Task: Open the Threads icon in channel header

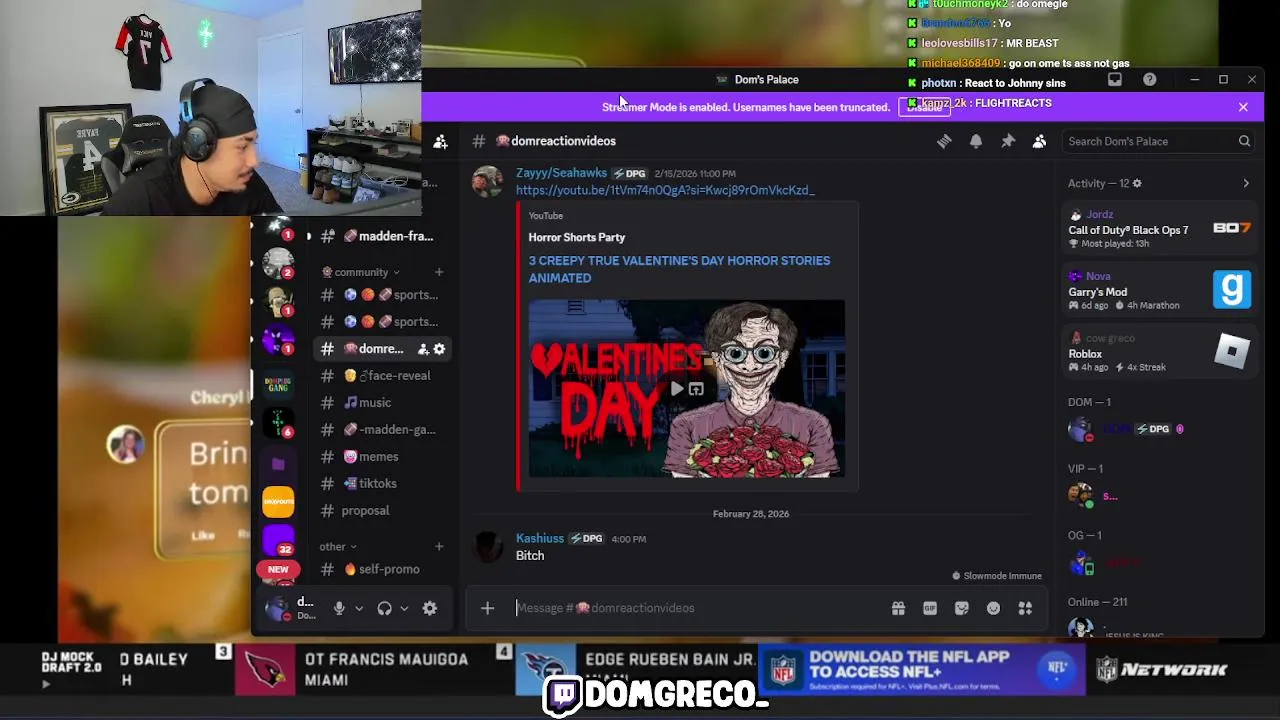Action: click(944, 141)
